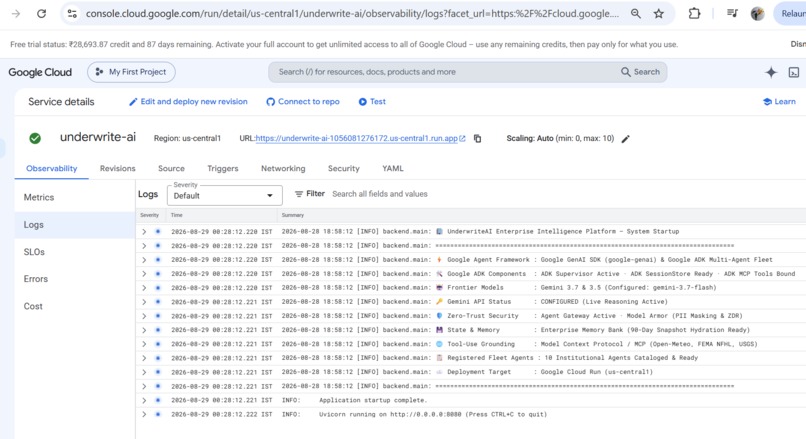Switch to the Revisions tab
This screenshot has width=806, height=439.
click(118, 168)
